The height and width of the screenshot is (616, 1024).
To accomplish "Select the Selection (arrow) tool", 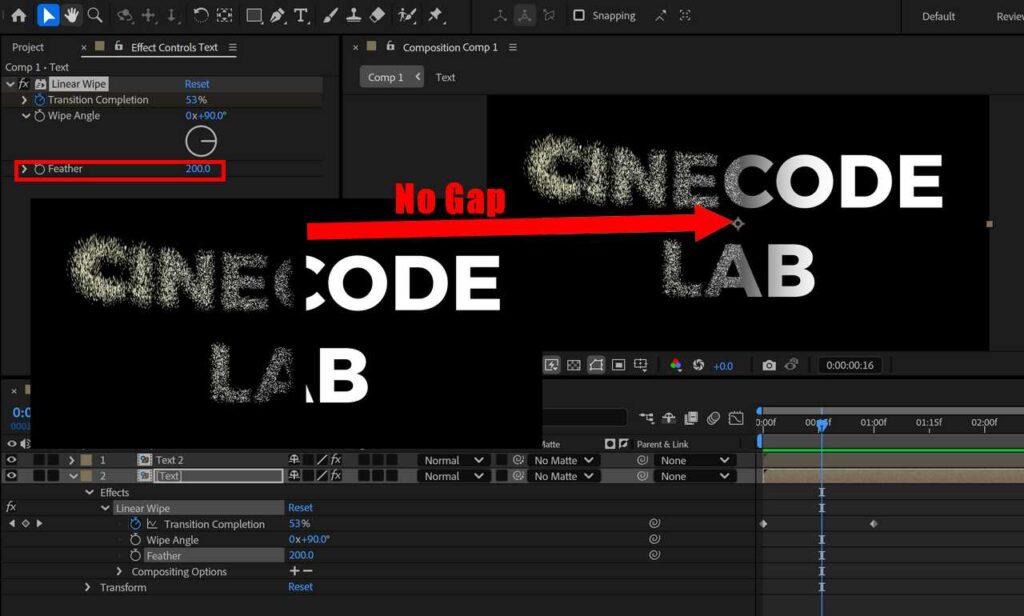I will 48,15.
